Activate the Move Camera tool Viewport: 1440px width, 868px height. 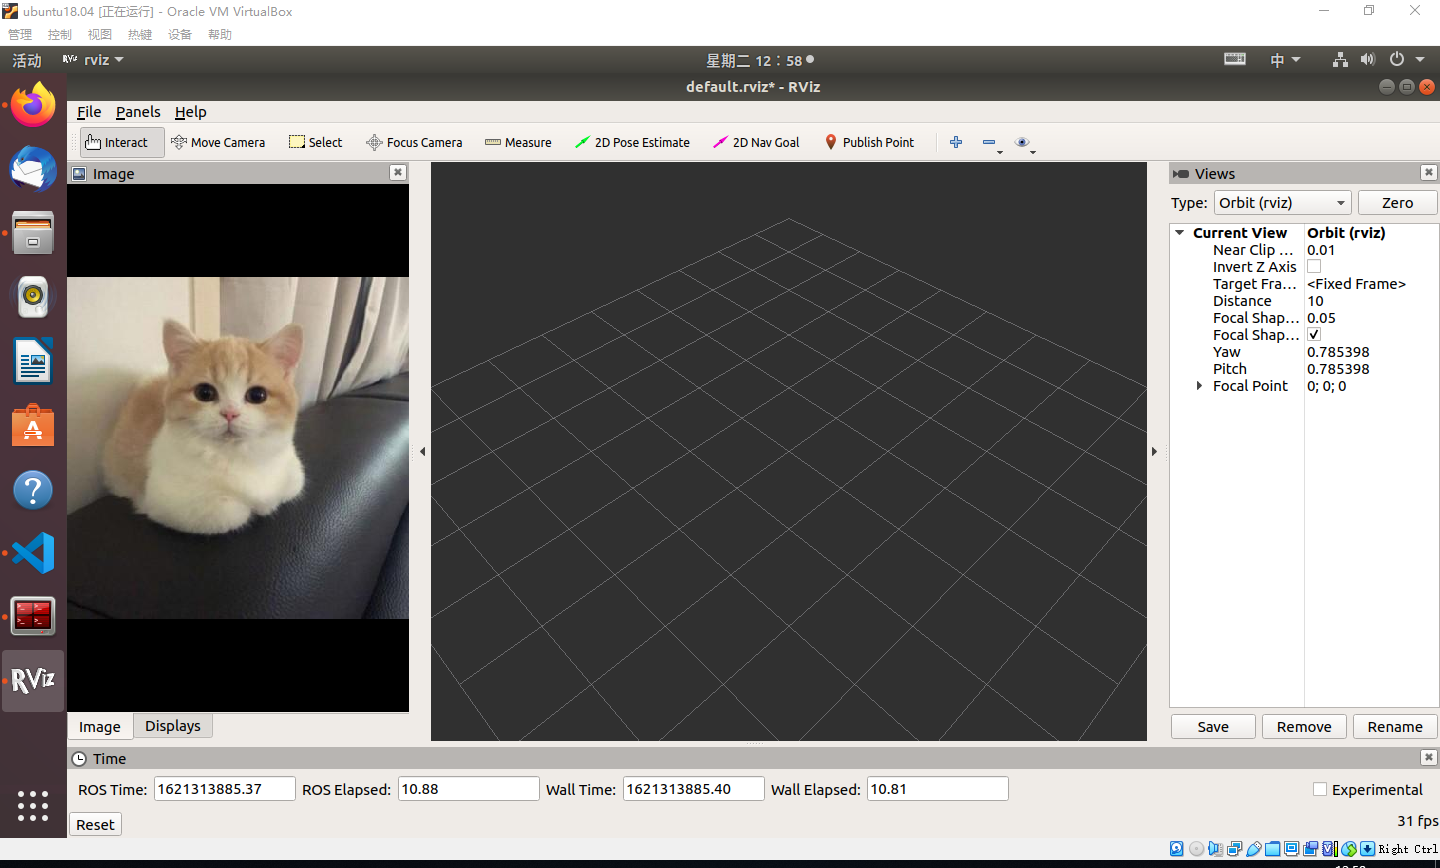(x=218, y=142)
